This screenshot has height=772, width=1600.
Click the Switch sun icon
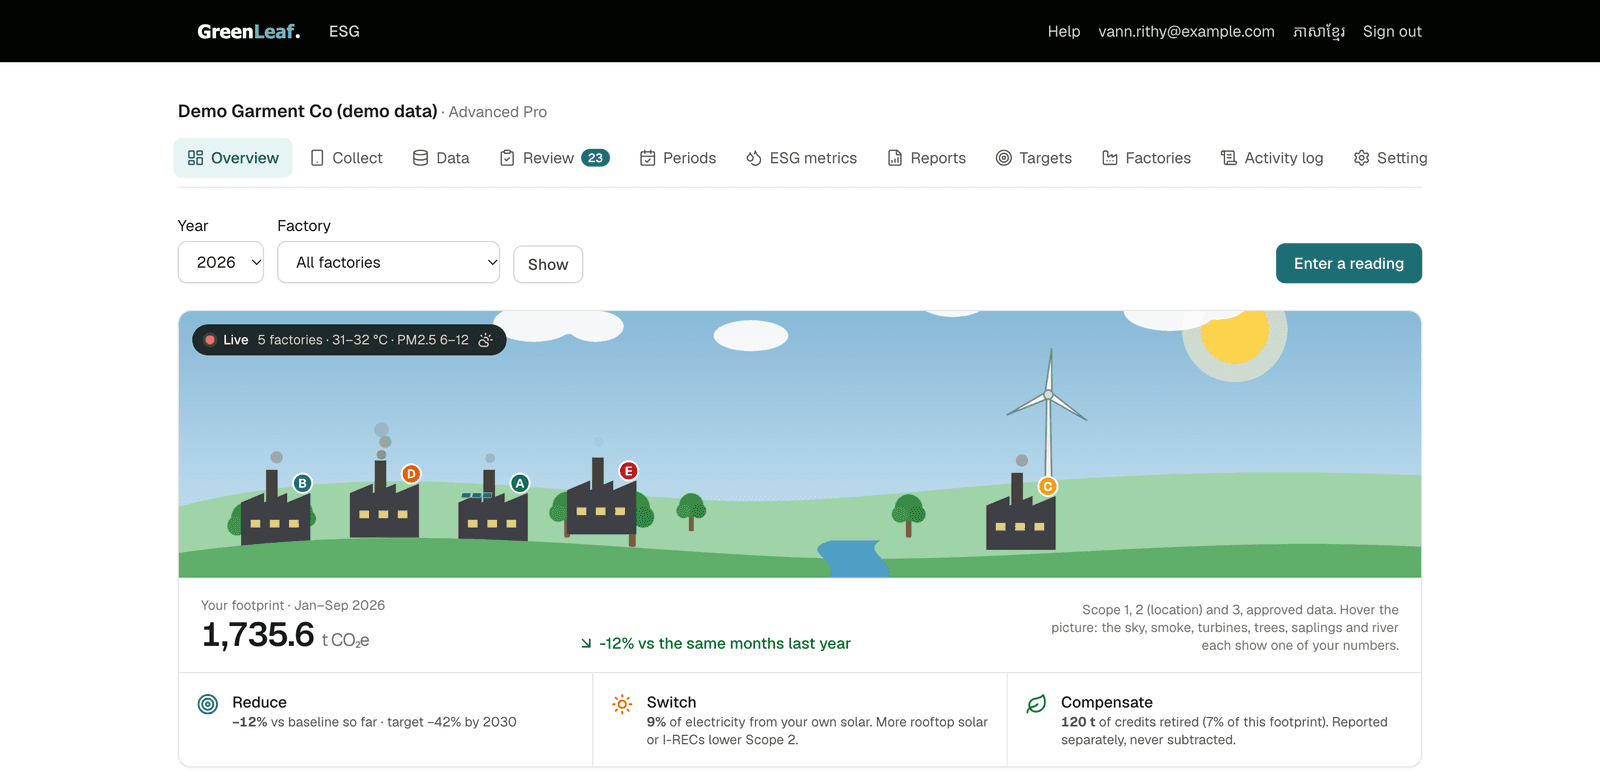(622, 704)
